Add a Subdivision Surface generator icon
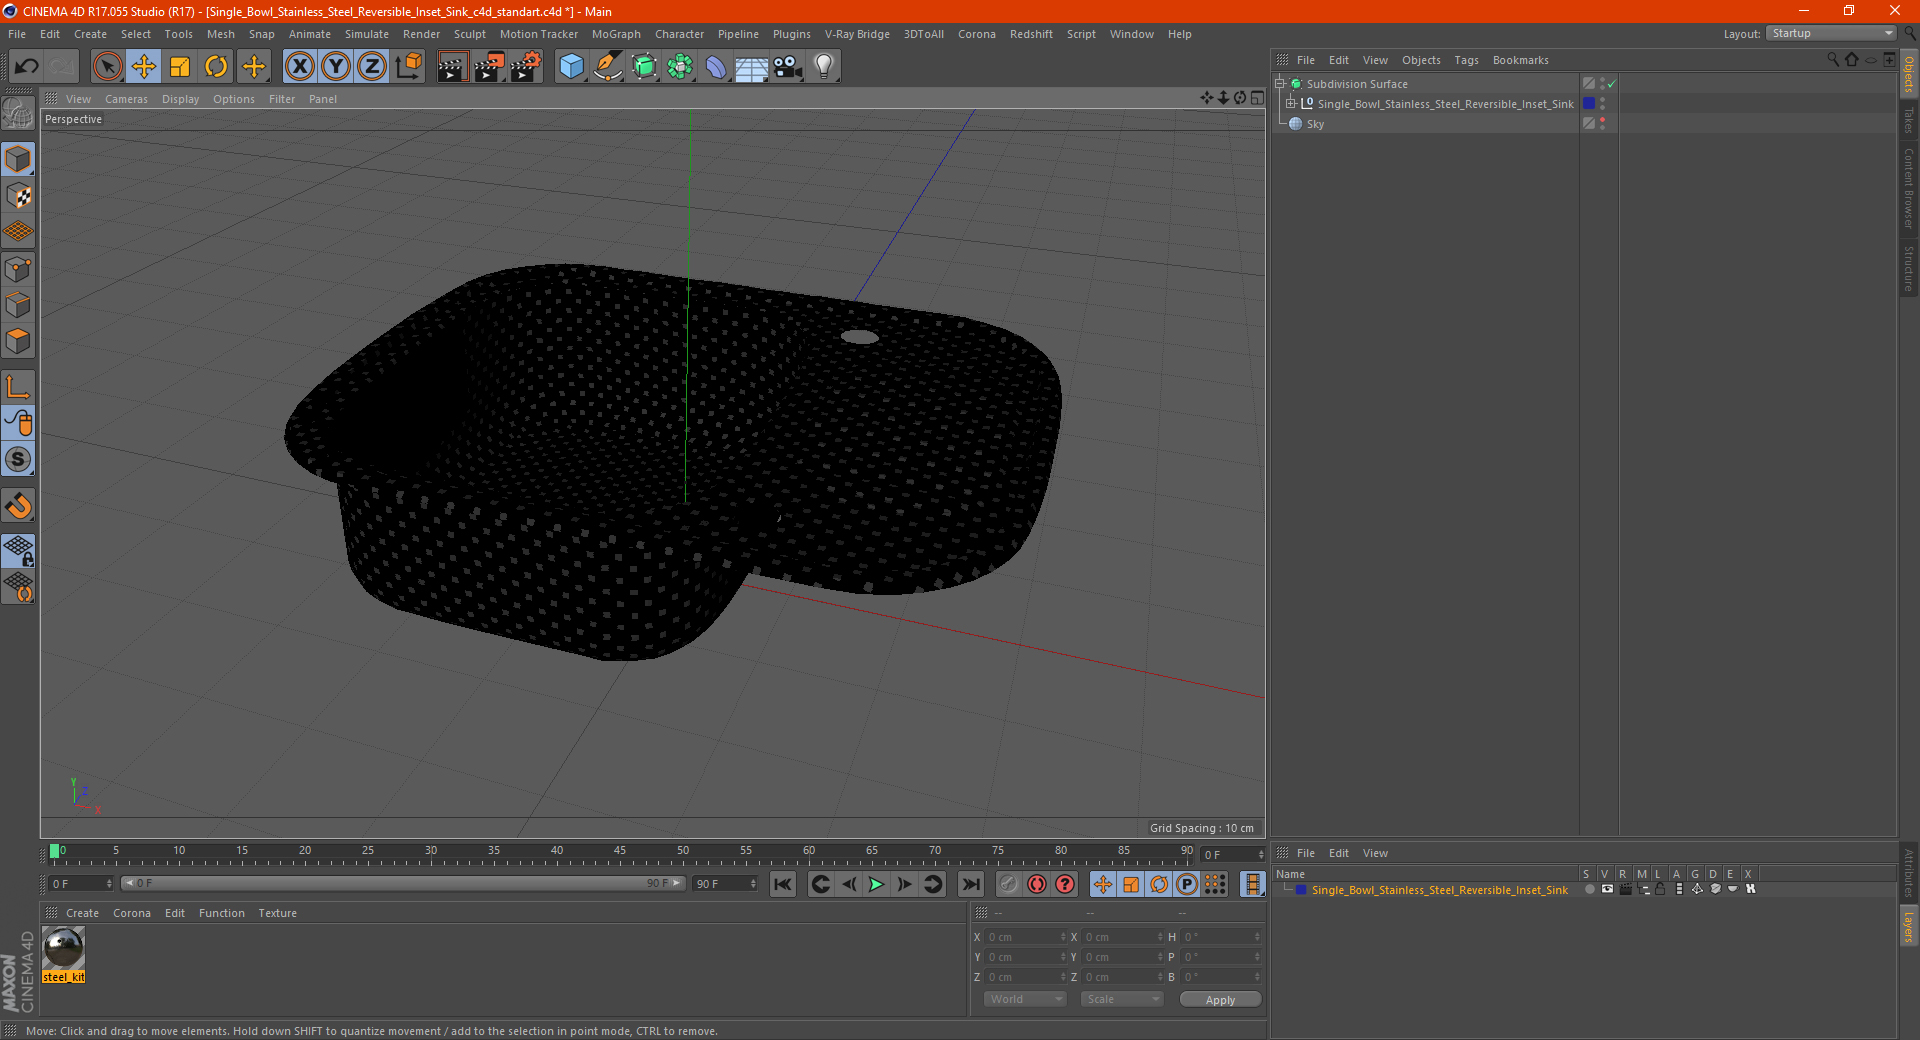 click(x=644, y=67)
